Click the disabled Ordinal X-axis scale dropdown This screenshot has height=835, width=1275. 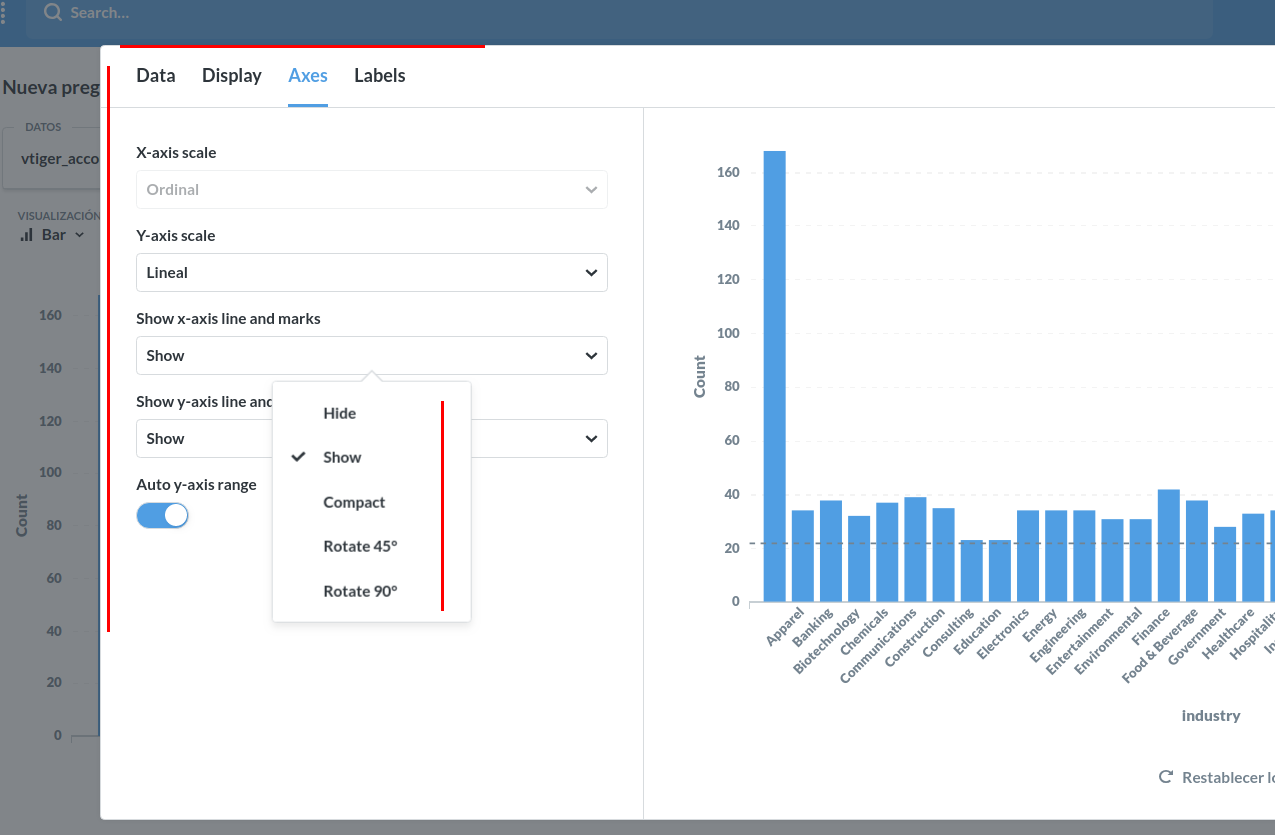pyautogui.click(x=372, y=189)
